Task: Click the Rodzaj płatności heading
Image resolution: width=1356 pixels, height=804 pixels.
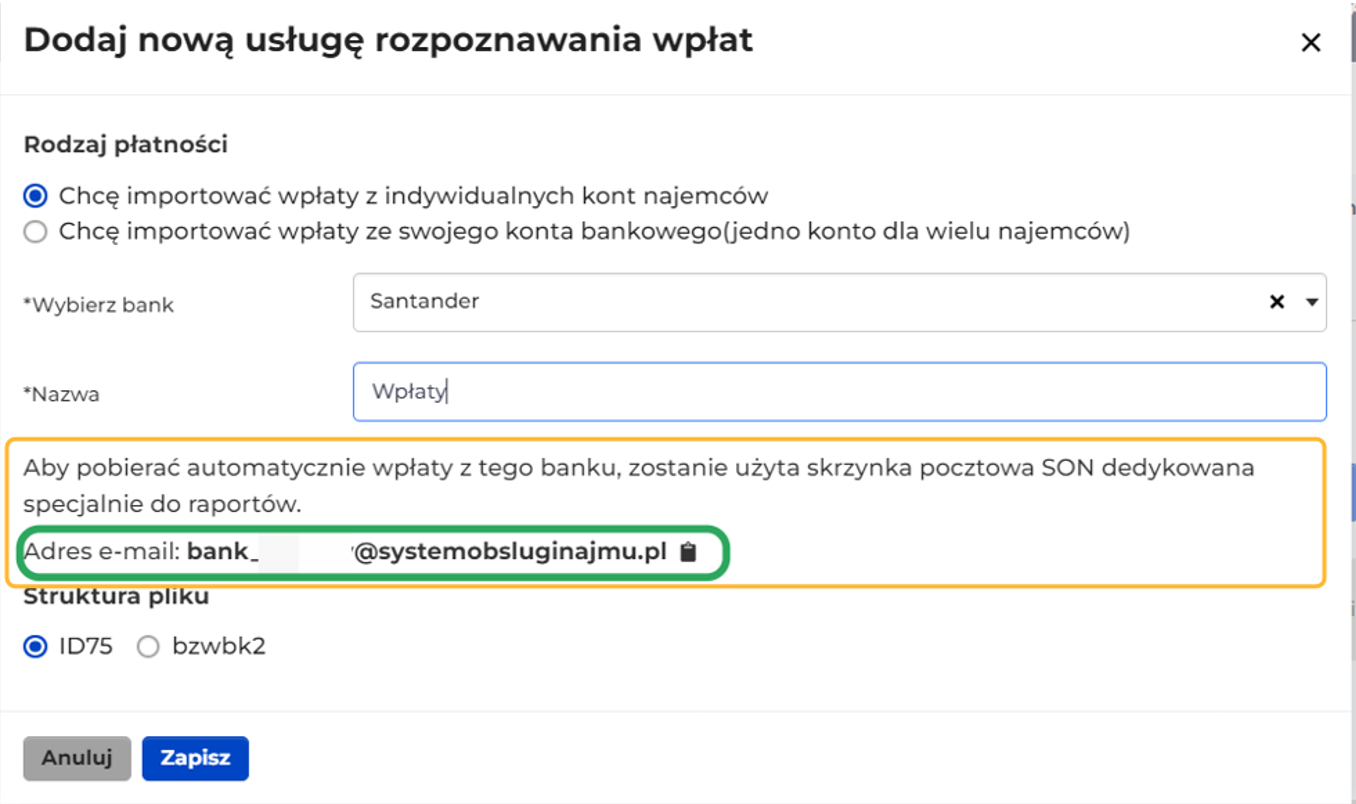Action: [126, 145]
